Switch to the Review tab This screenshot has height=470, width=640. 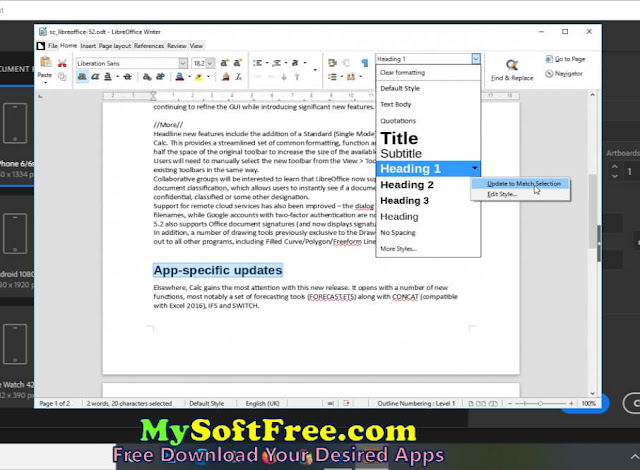coord(177,46)
